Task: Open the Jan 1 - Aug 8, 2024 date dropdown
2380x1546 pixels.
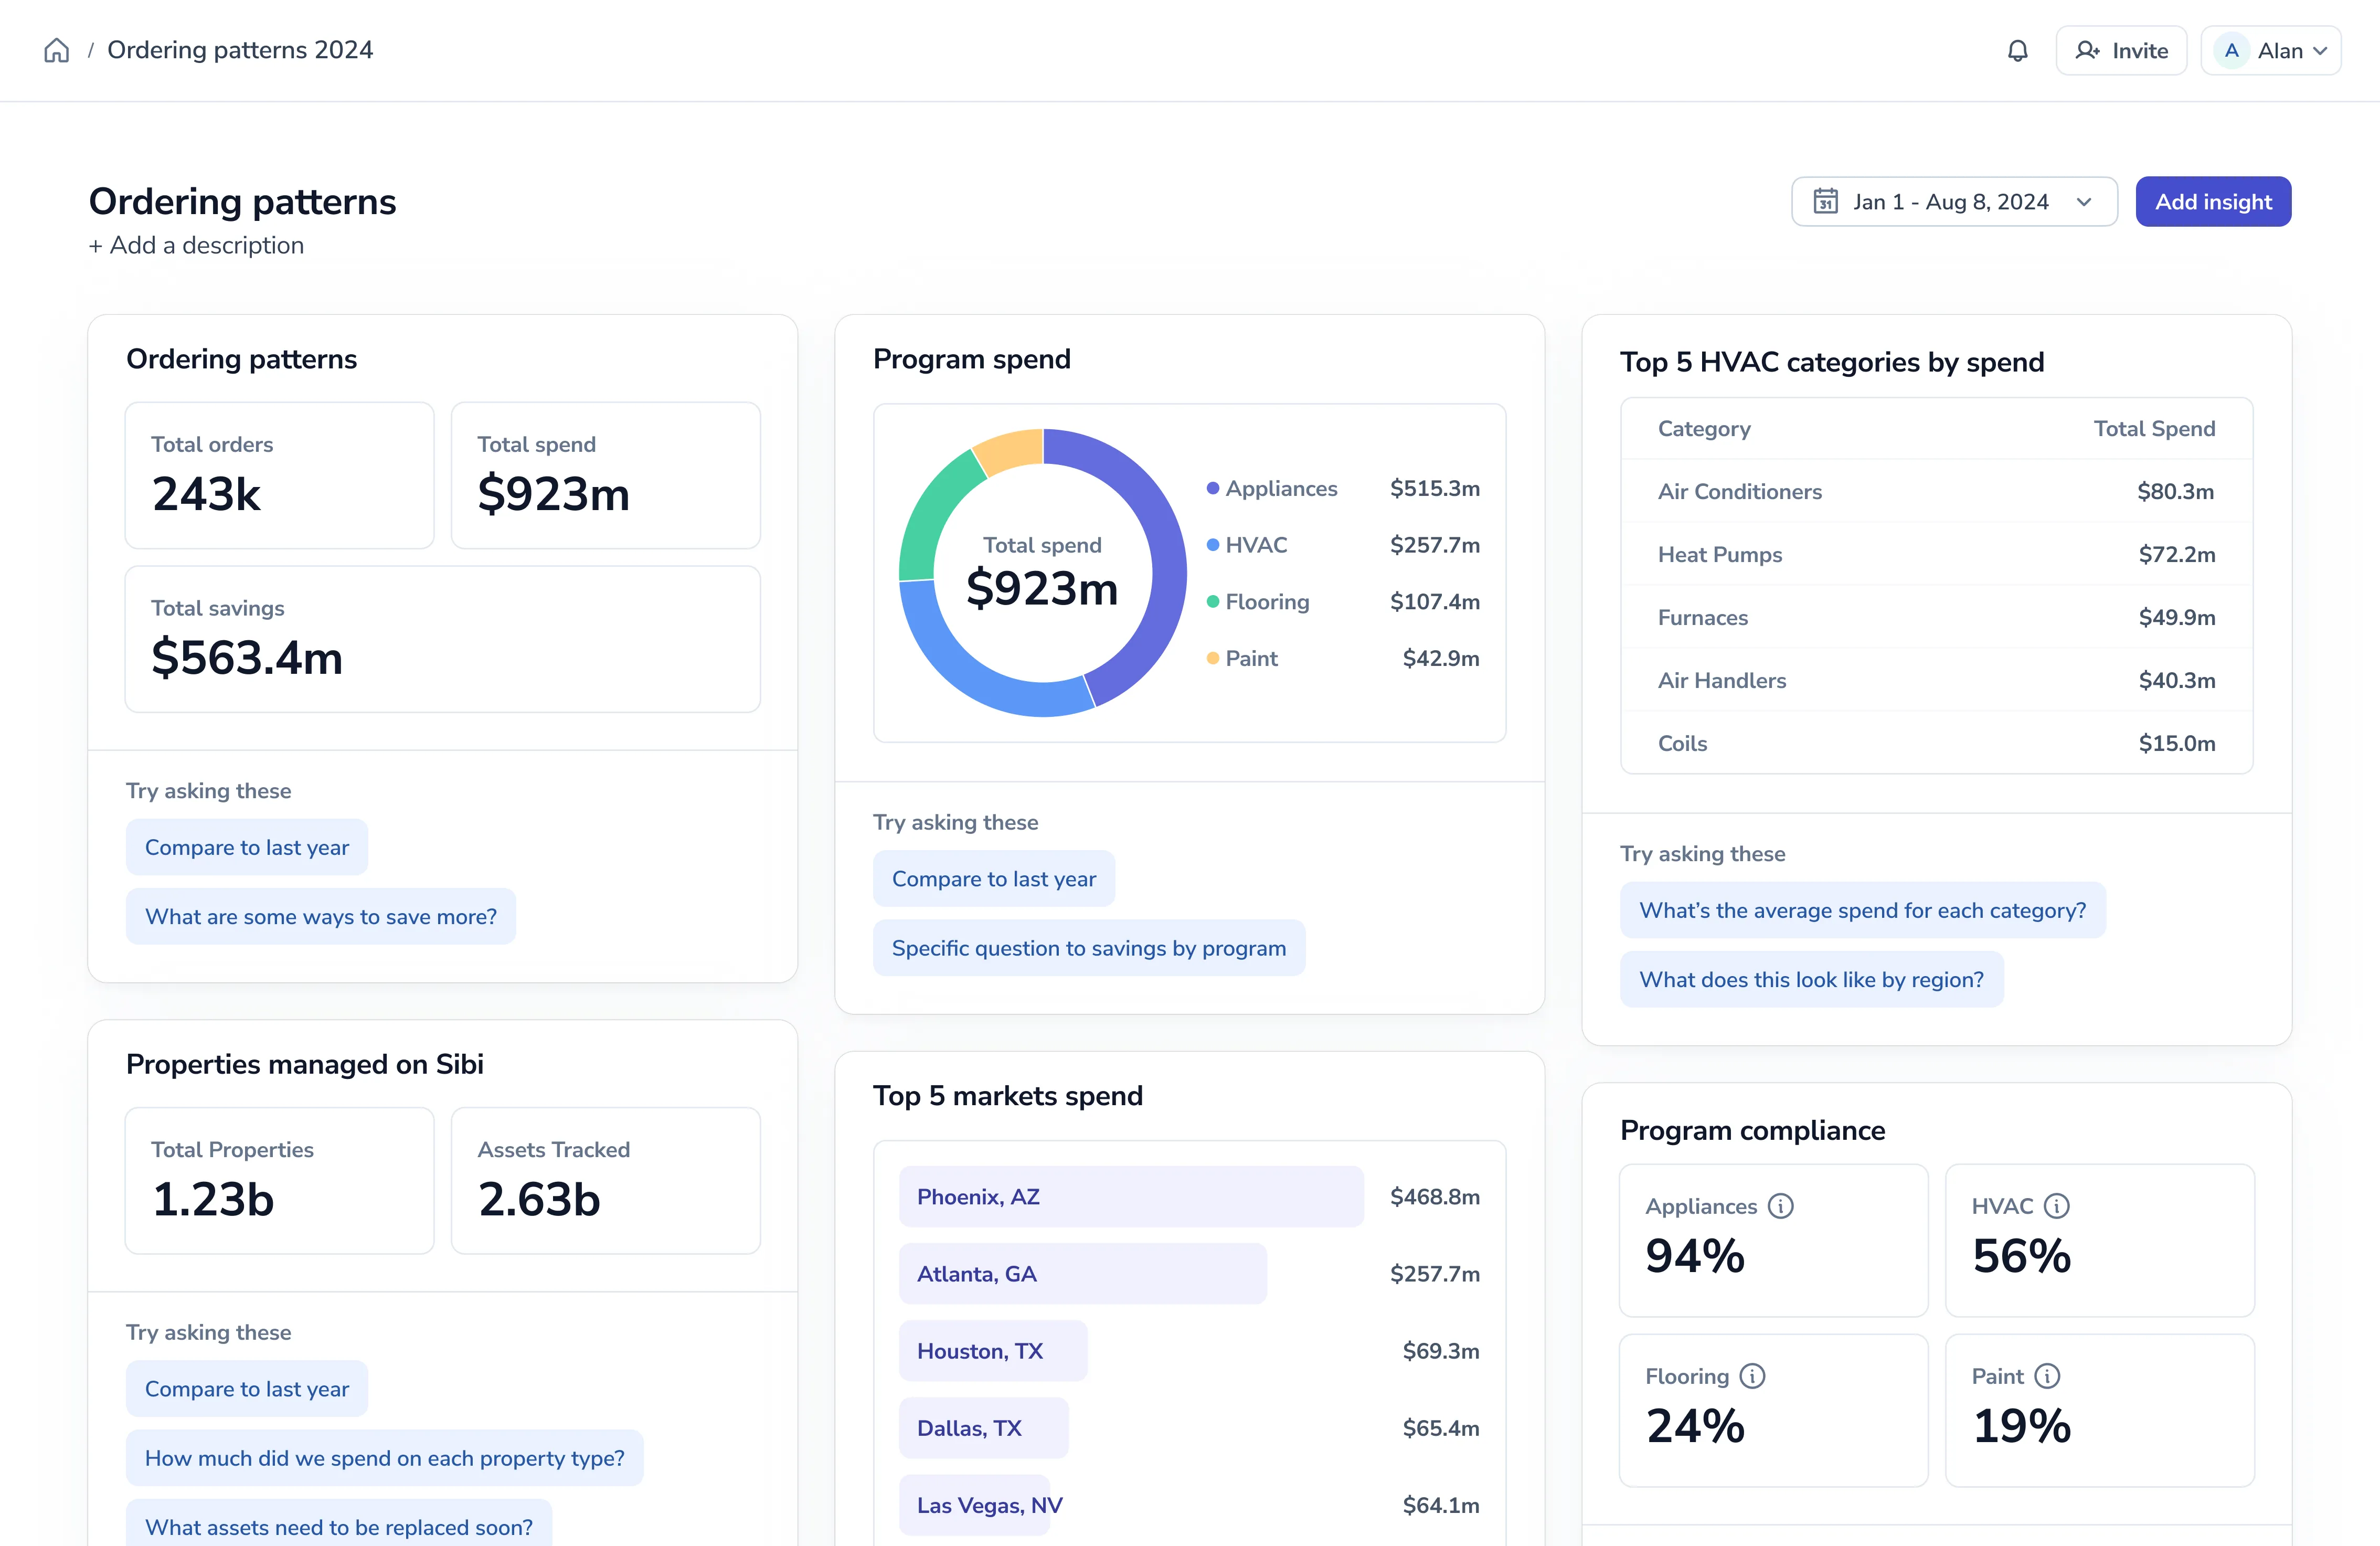Action: [1954, 202]
